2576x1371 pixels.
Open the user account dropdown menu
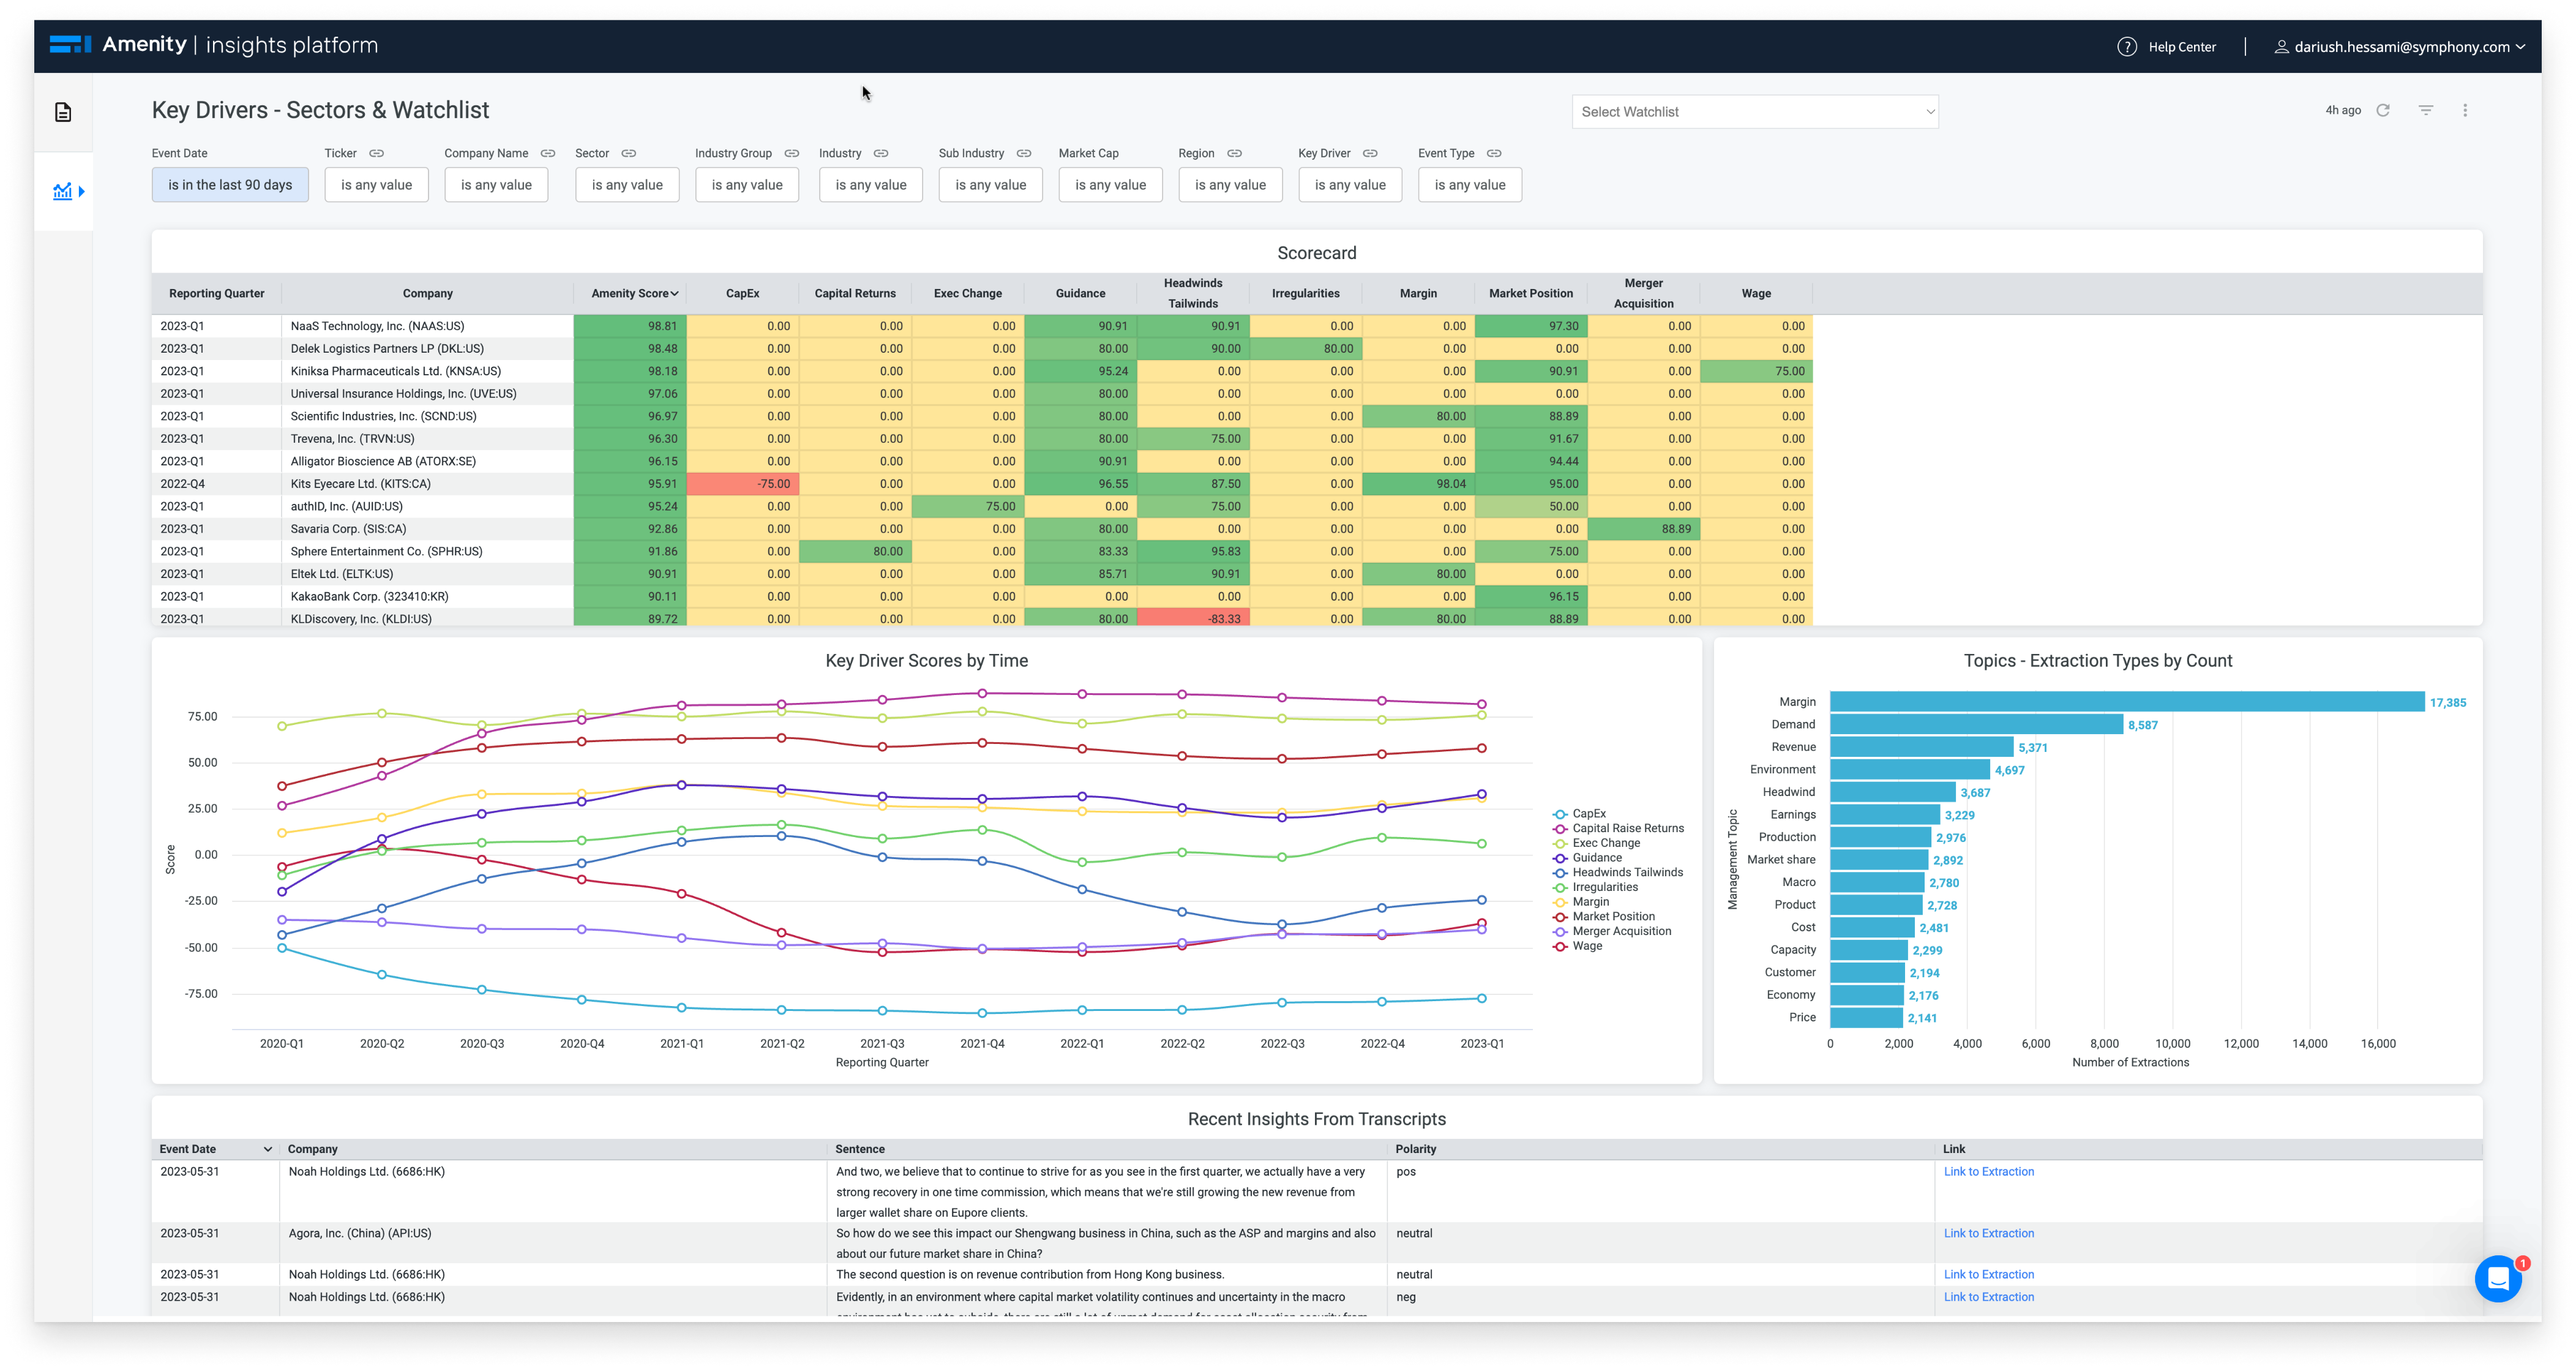[2401, 46]
